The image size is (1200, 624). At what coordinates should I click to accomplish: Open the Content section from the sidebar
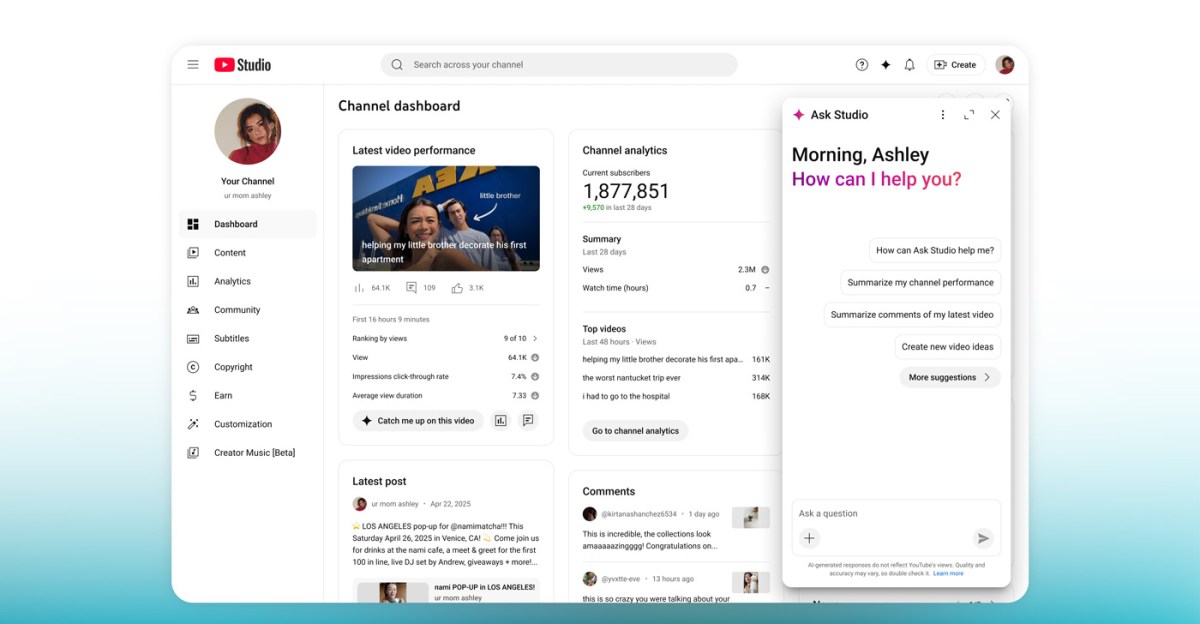[230, 253]
